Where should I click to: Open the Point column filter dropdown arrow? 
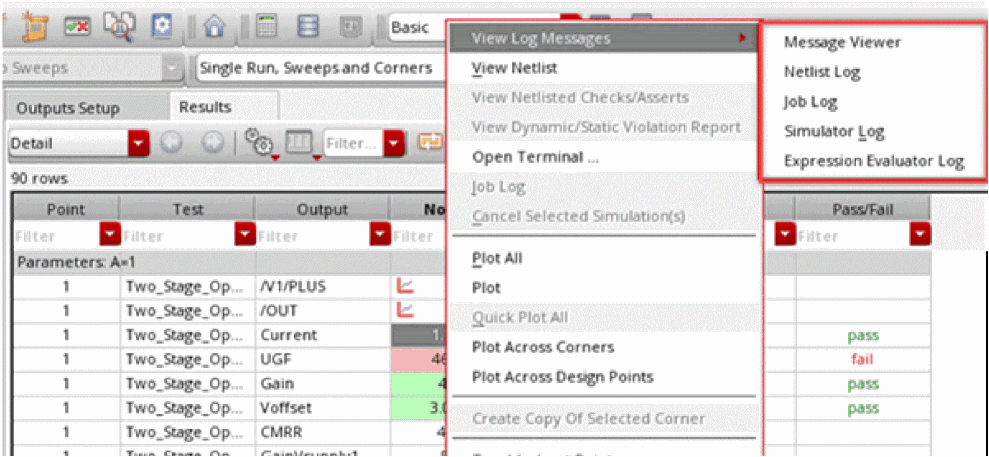pos(110,236)
